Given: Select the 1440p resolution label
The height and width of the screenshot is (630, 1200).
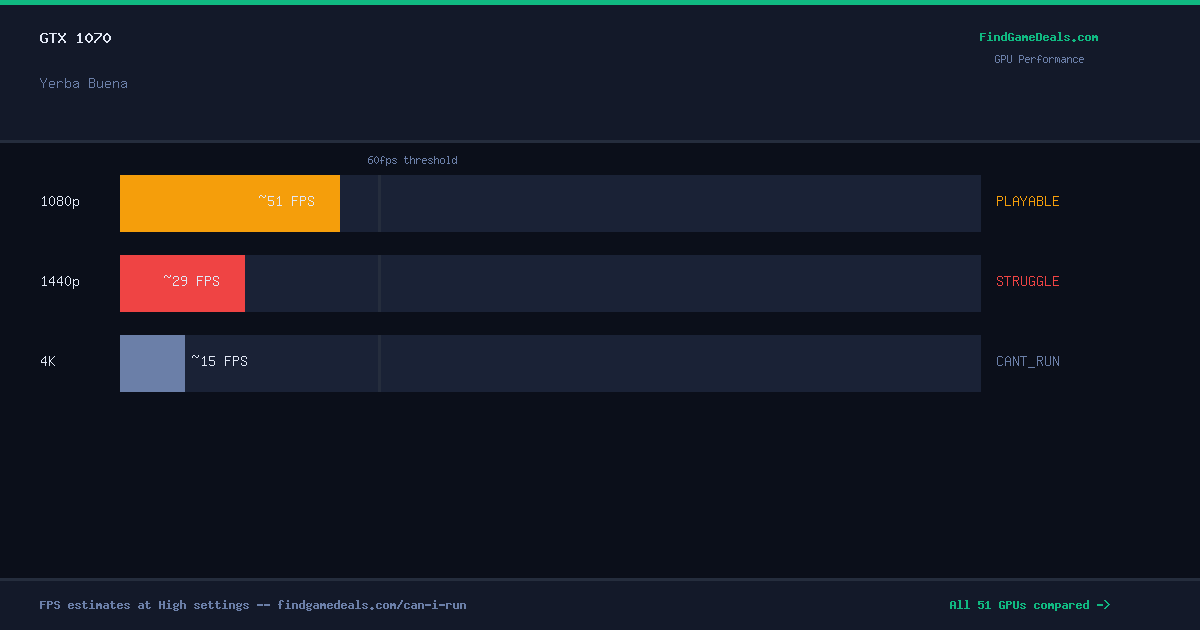Looking at the screenshot, I should pos(60,281).
